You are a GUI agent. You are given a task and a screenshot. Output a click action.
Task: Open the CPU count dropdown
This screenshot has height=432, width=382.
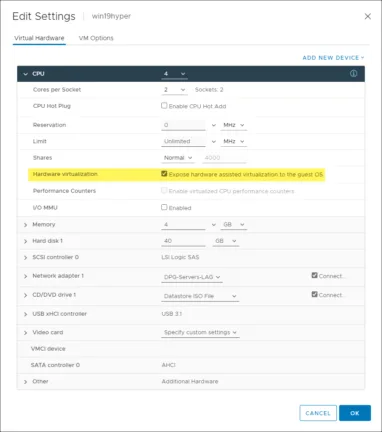(x=174, y=74)
